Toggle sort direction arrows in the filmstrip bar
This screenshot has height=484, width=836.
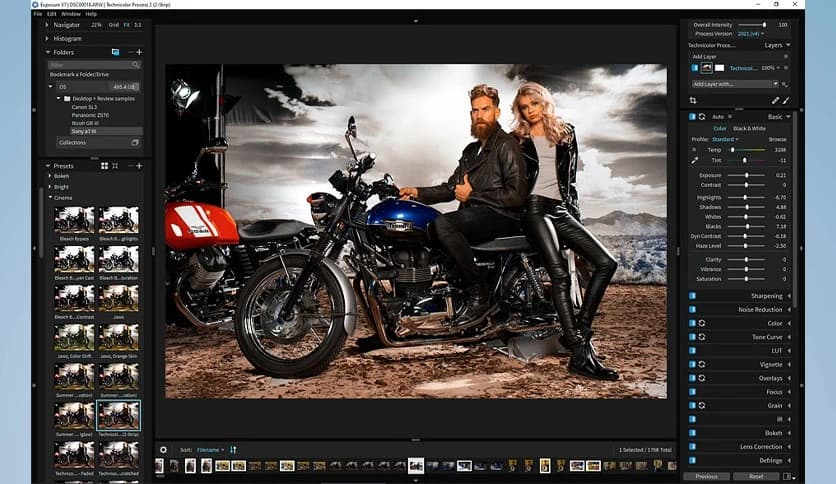click(x=233, y=450)
